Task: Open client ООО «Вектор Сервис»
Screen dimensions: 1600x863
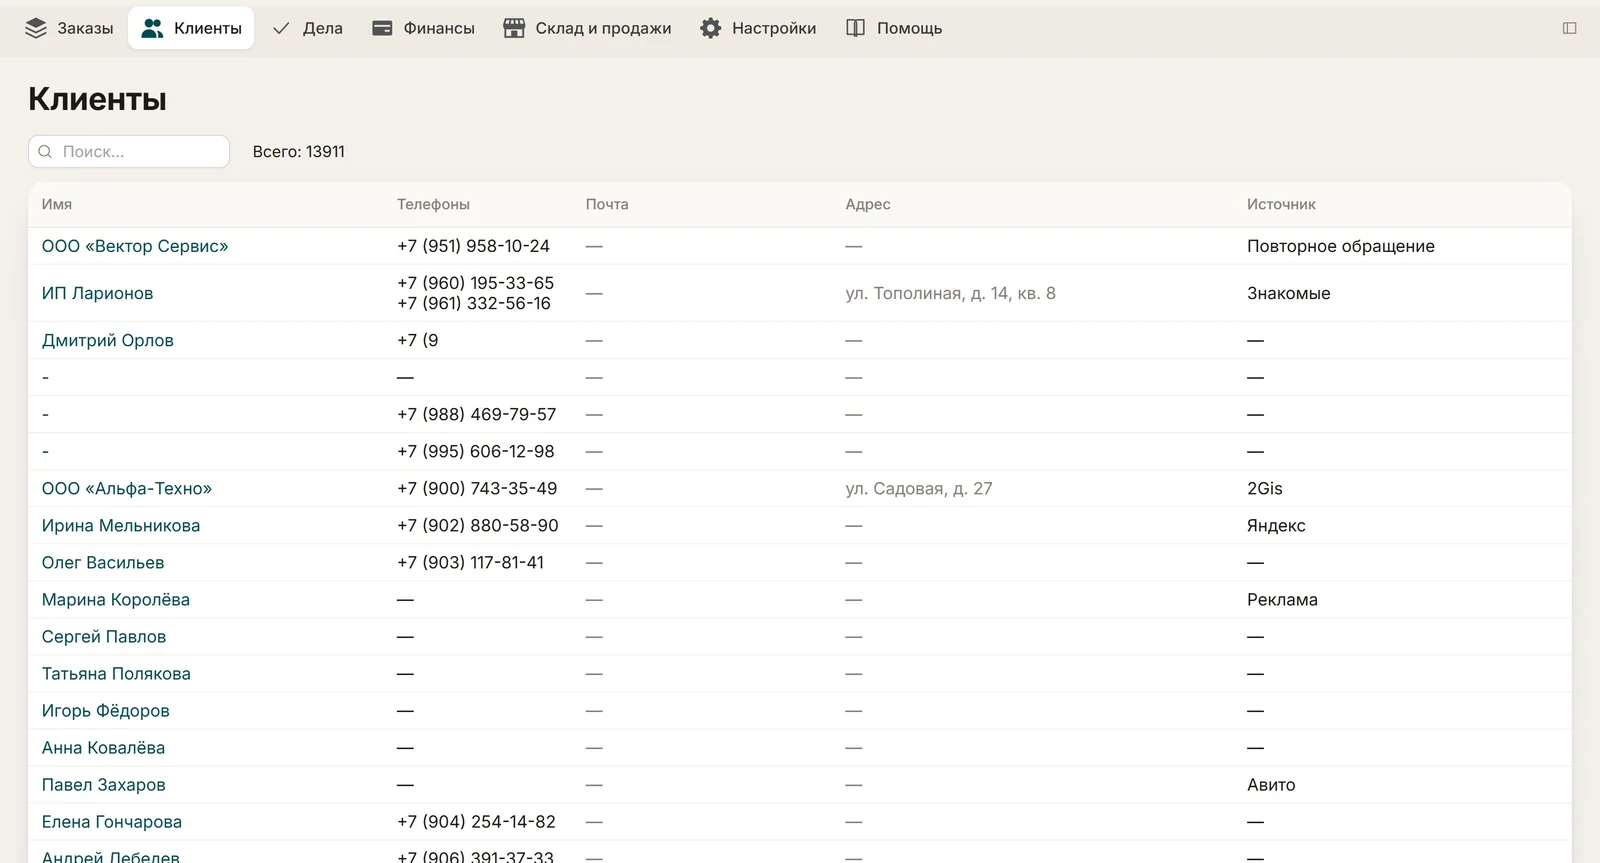Action: (135, 246)
